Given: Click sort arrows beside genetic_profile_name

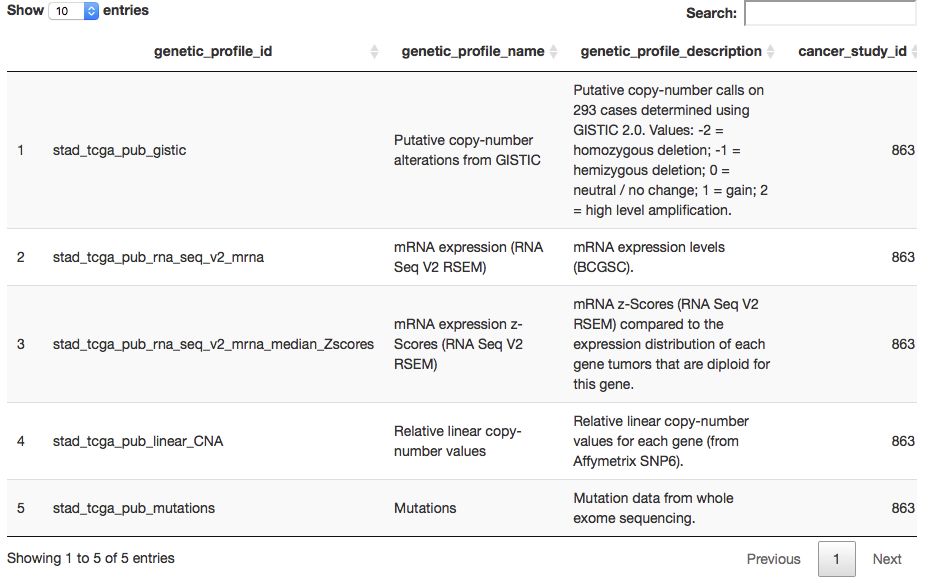Looking at the screenshot, I should (553, 52).
